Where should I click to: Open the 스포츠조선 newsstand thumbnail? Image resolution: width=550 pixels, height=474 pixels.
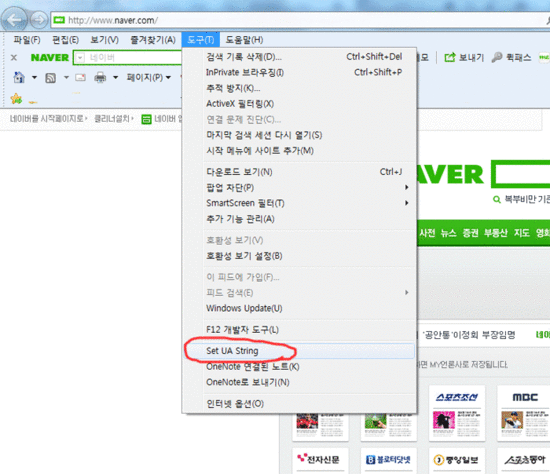[x=457, y=413]
